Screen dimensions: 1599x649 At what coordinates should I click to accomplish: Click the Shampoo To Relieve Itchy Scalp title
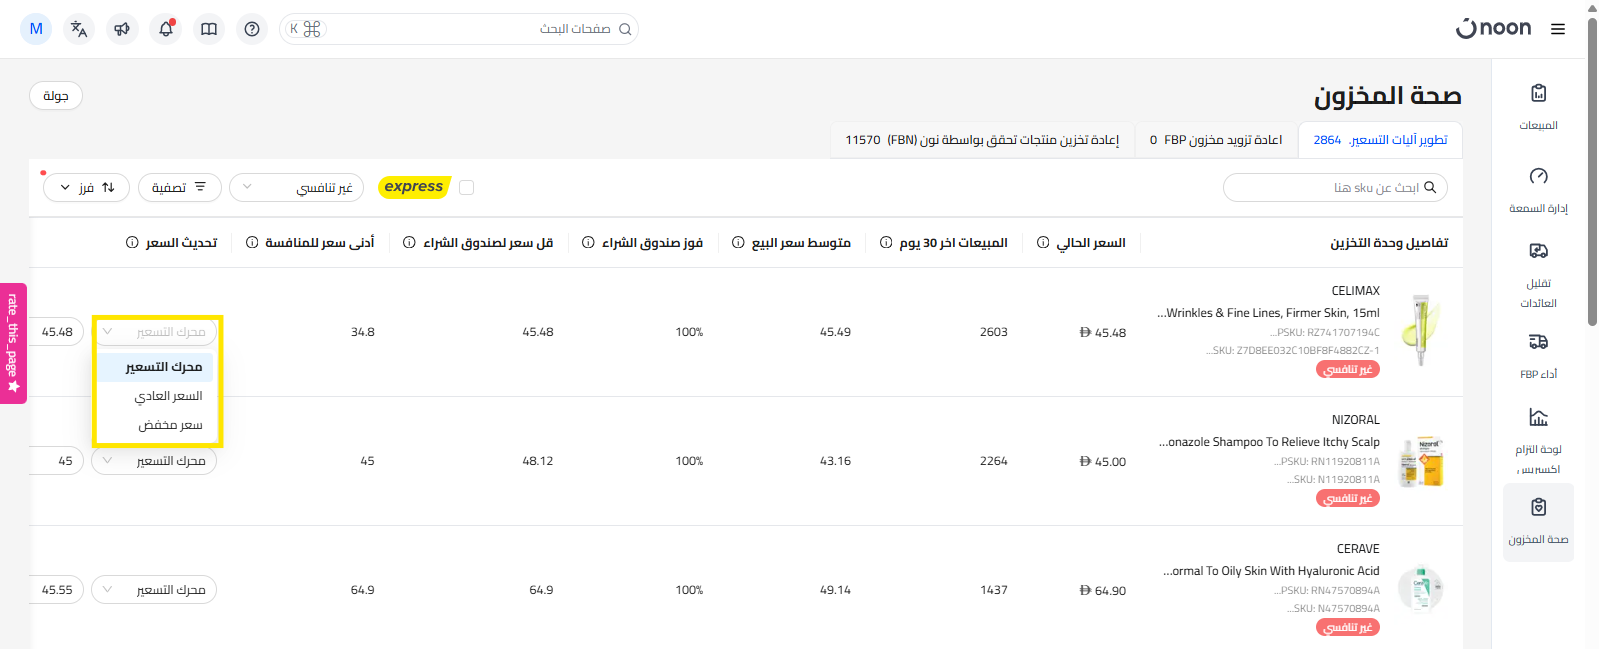click(x=1269, y=442)
